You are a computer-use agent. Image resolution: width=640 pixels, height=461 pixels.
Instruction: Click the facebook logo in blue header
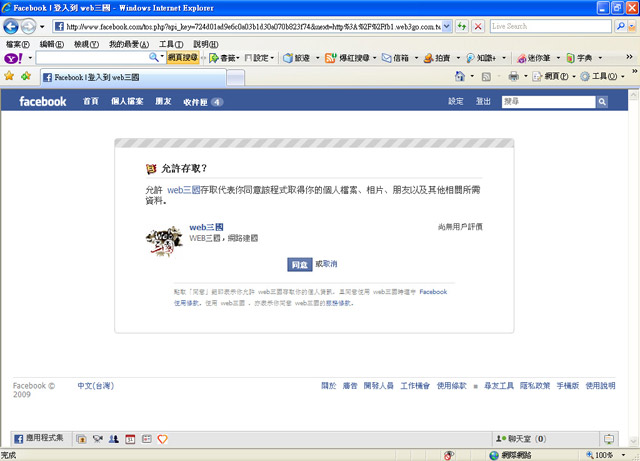[x=42, y=101]
